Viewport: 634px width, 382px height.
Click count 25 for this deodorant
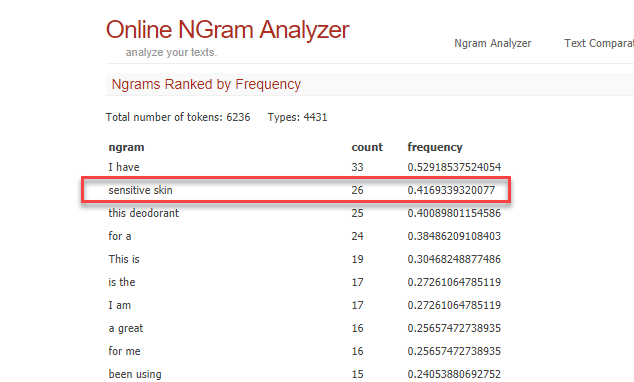[357, 213]
